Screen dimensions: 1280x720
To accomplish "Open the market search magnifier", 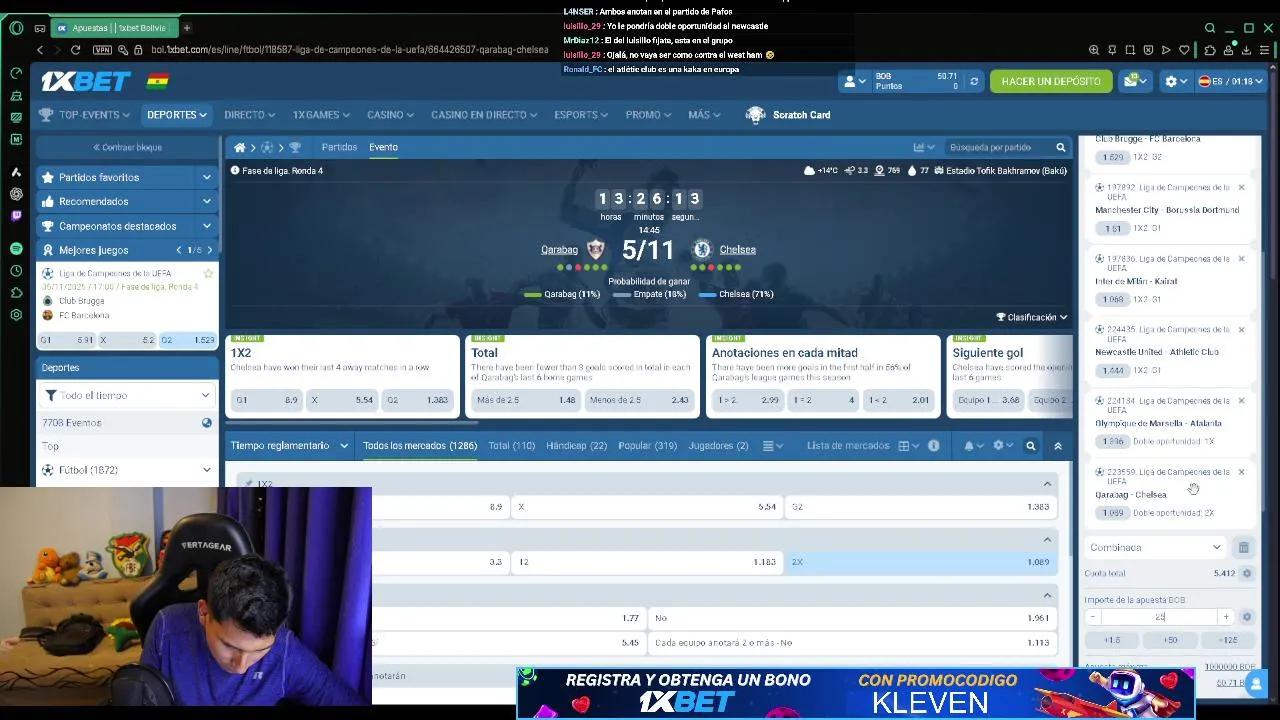I will pyautogui.click(x=1031, y=446).
